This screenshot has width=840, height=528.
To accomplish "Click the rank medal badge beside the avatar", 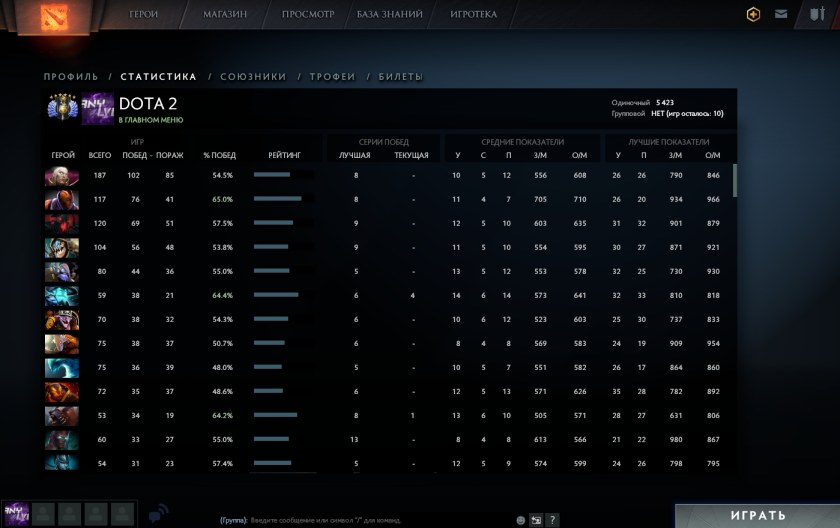I will [62, 107].
